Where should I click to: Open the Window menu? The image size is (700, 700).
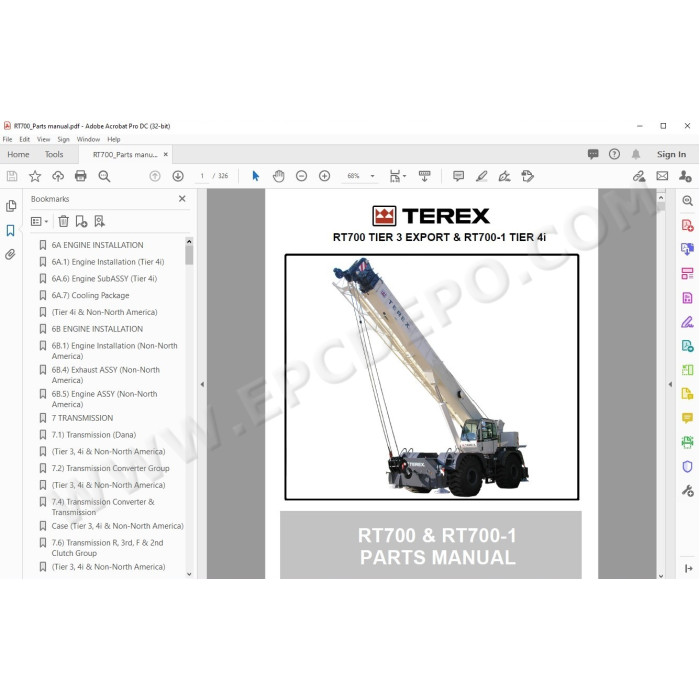point(88,139)
